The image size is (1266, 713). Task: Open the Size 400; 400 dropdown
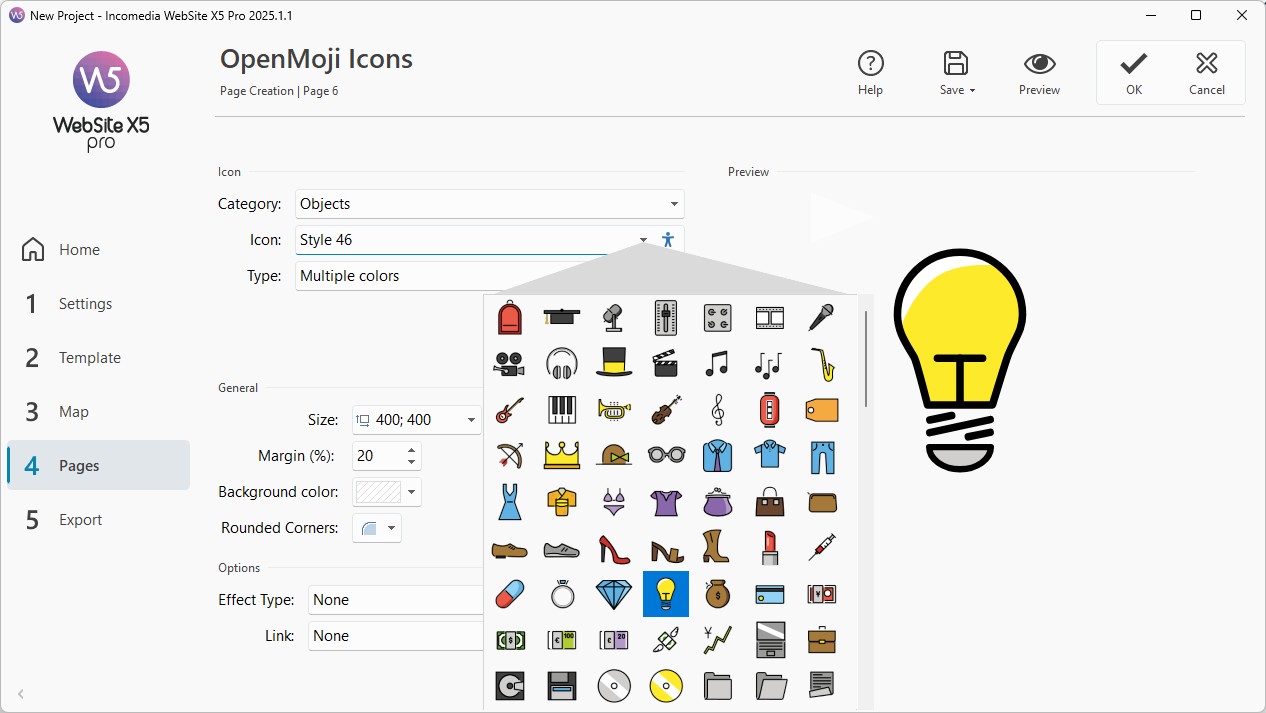(417, 420)
